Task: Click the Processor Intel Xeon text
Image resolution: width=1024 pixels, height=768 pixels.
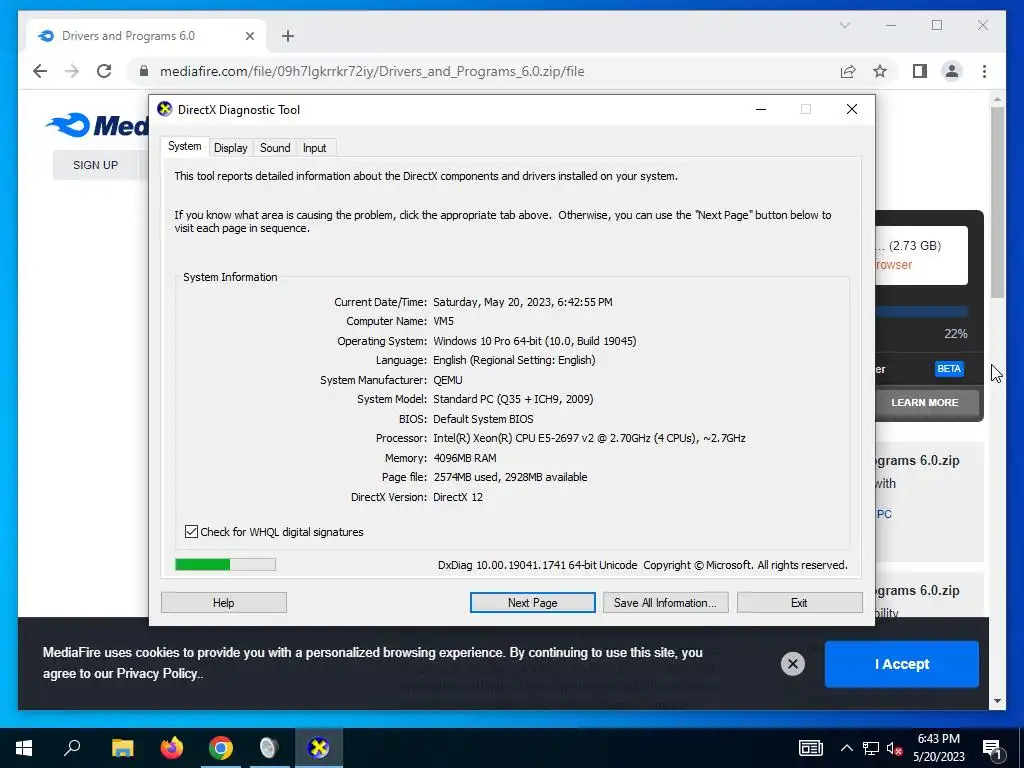Action: 589,438
